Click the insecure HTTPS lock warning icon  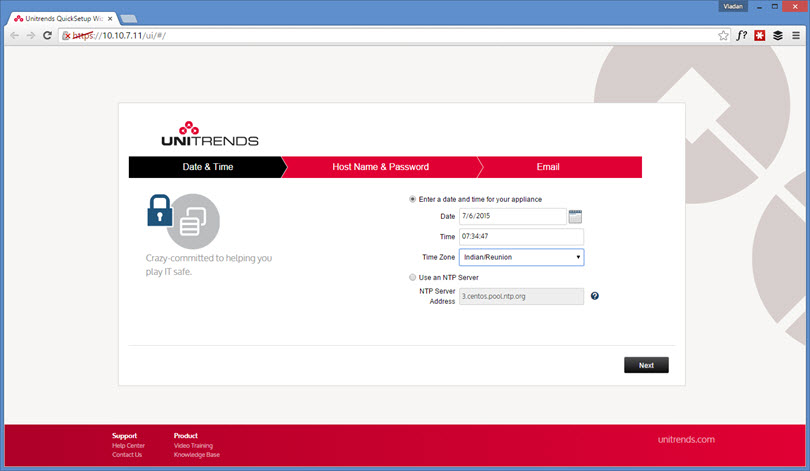66,36
